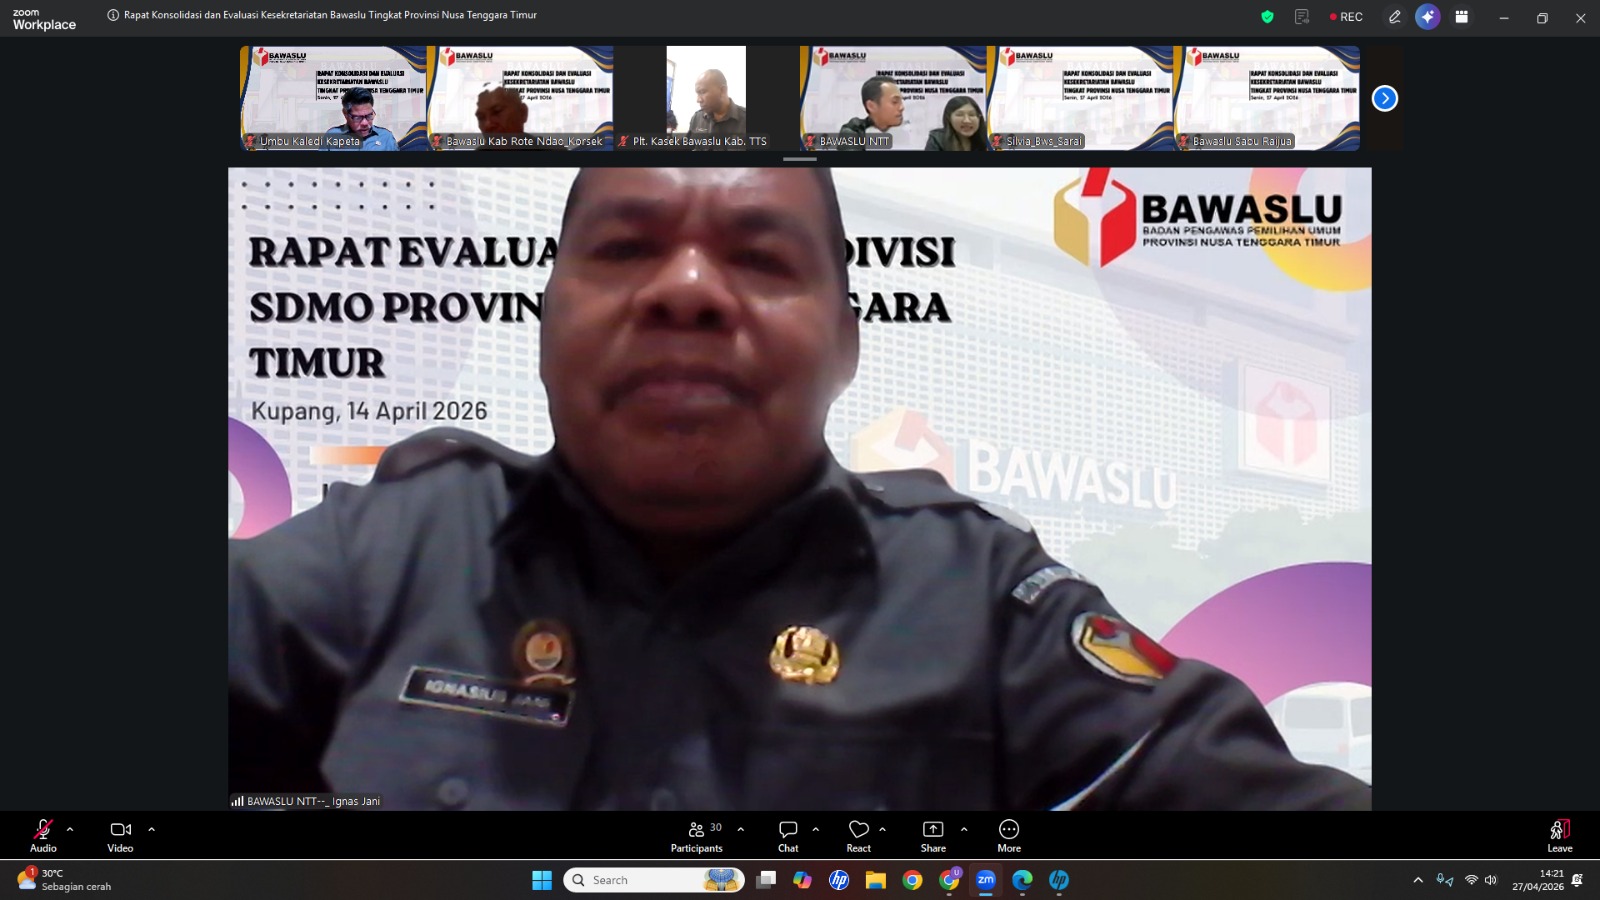1600x900 pixels.
Task: Open the live transcript icon
Action: (1302, 17)
